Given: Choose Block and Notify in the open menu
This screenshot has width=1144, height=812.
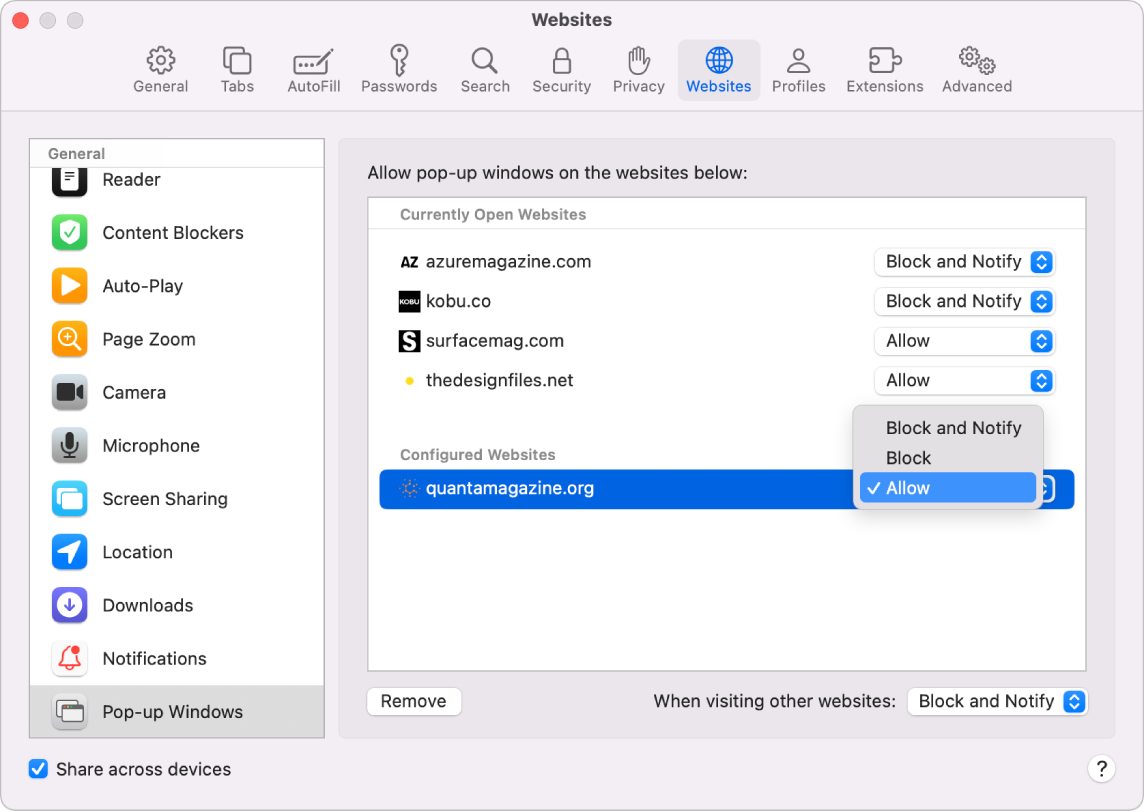Looking at the screenshot, I should pyautogui.click(x=953, y=427).
